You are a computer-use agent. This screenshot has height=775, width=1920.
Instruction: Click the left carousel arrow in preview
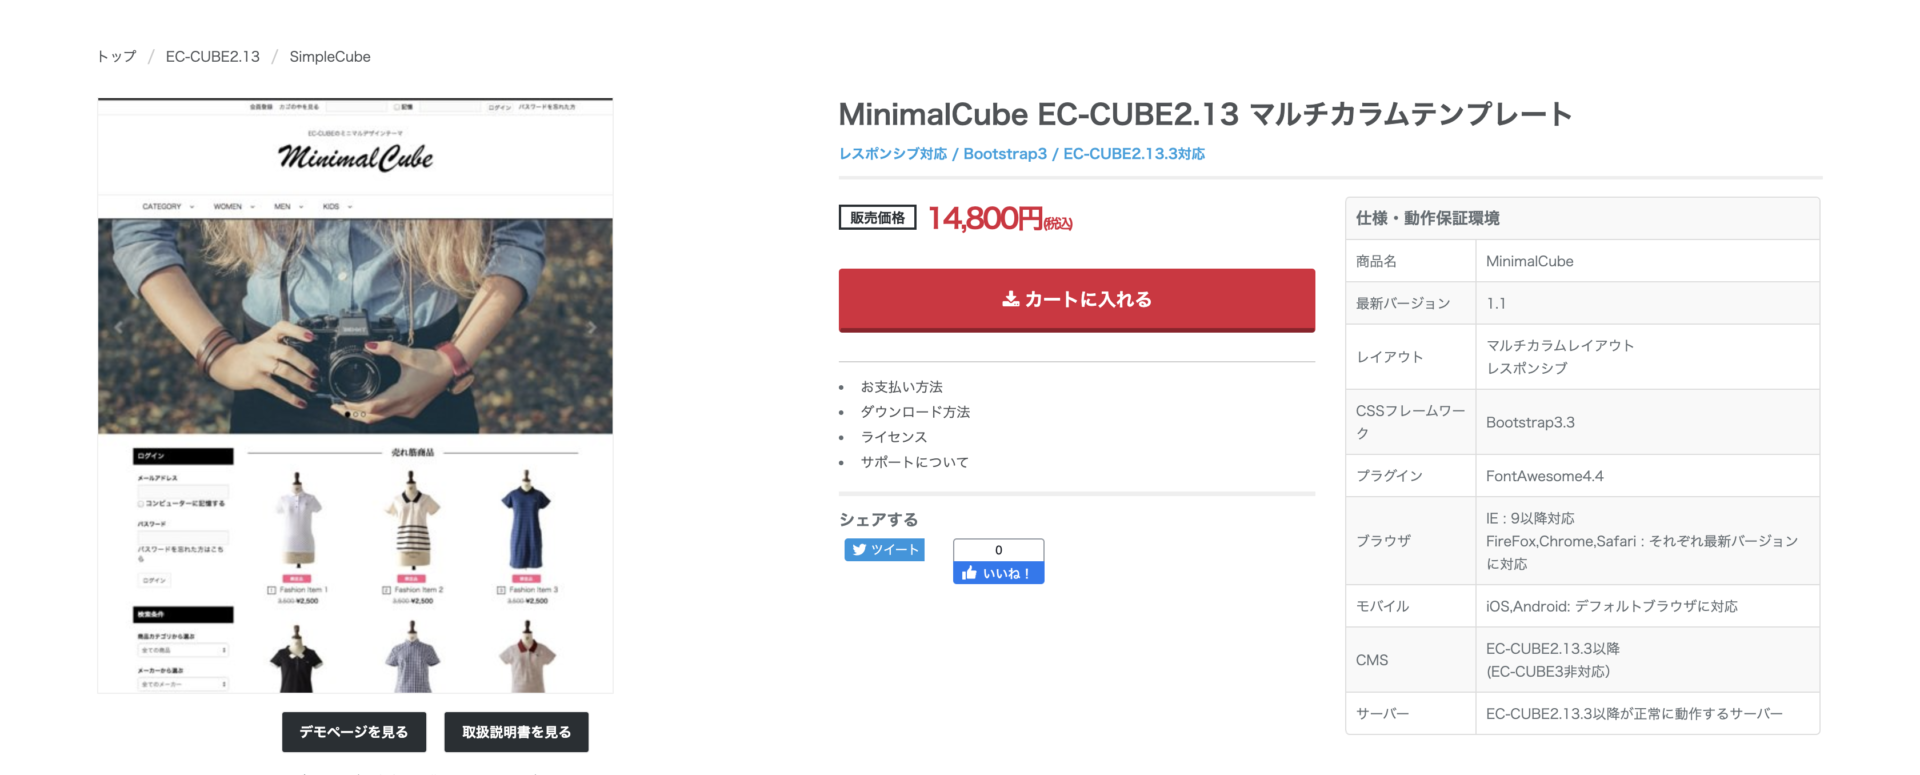click(x=119, y=327)
